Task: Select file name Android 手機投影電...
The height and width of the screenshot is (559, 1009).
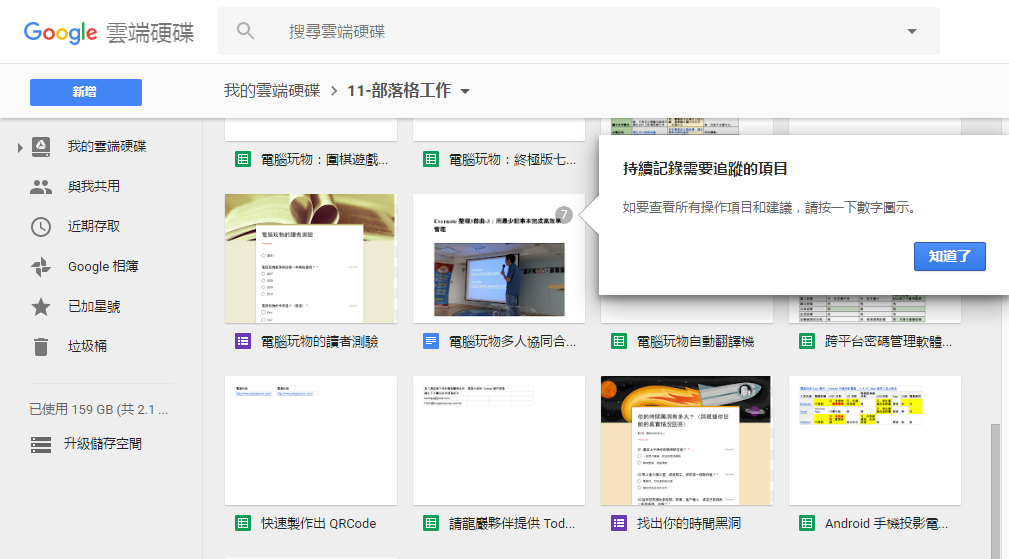Action: tap(886, 524)
